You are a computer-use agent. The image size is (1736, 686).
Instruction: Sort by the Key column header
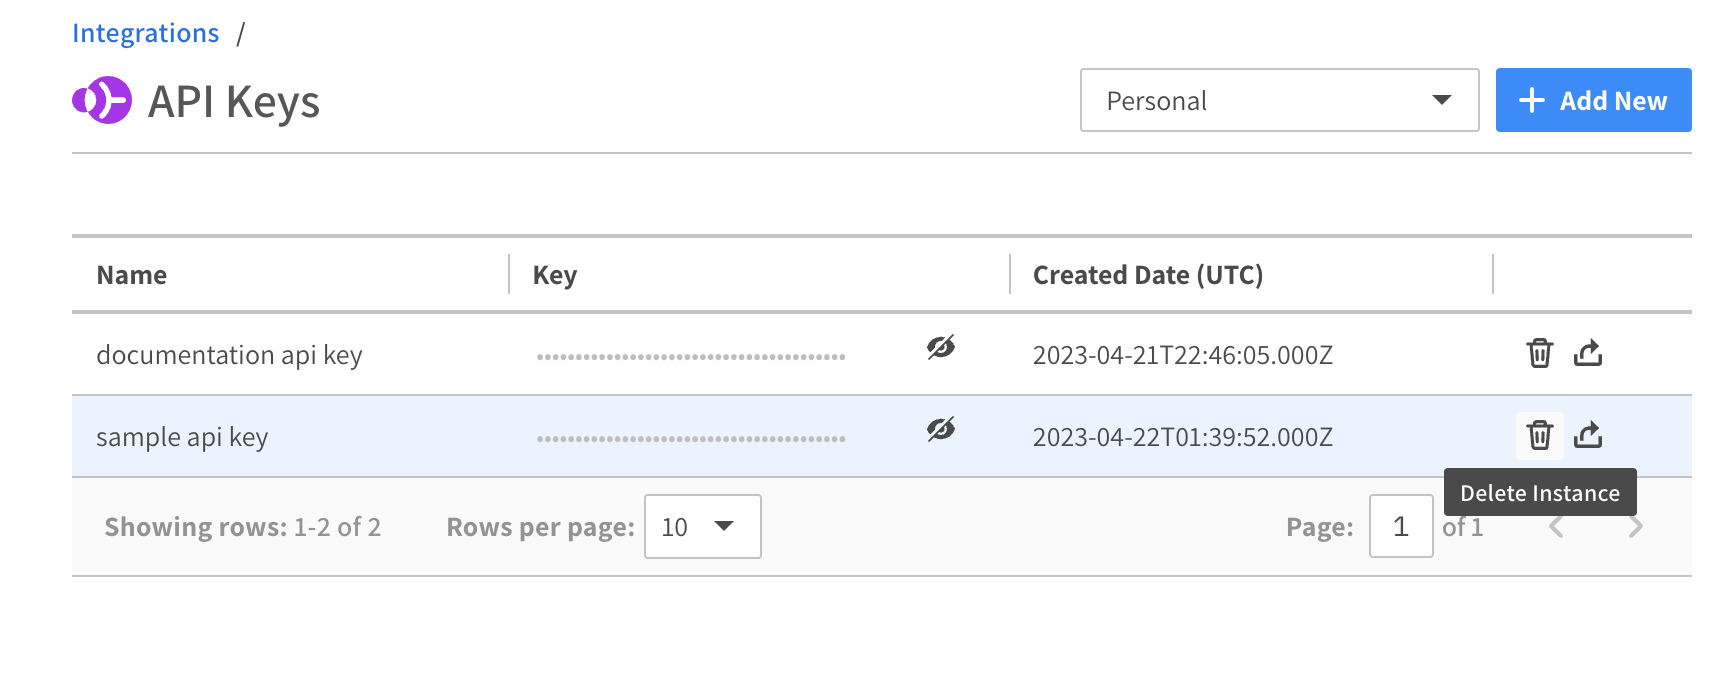pyautogui.click(x=555, y=275)
